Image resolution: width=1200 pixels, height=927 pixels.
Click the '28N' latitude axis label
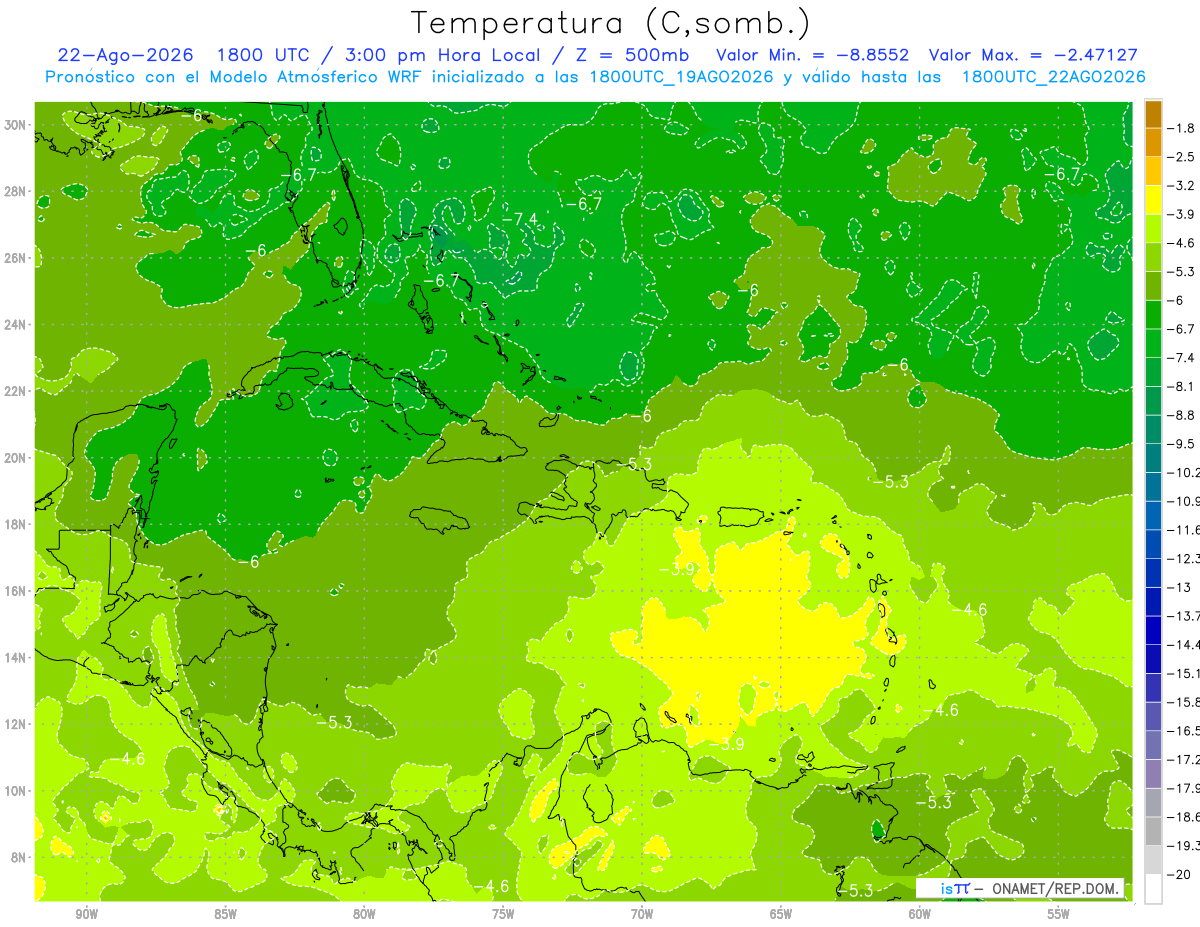pyautogui.click(x=16, y=191)
